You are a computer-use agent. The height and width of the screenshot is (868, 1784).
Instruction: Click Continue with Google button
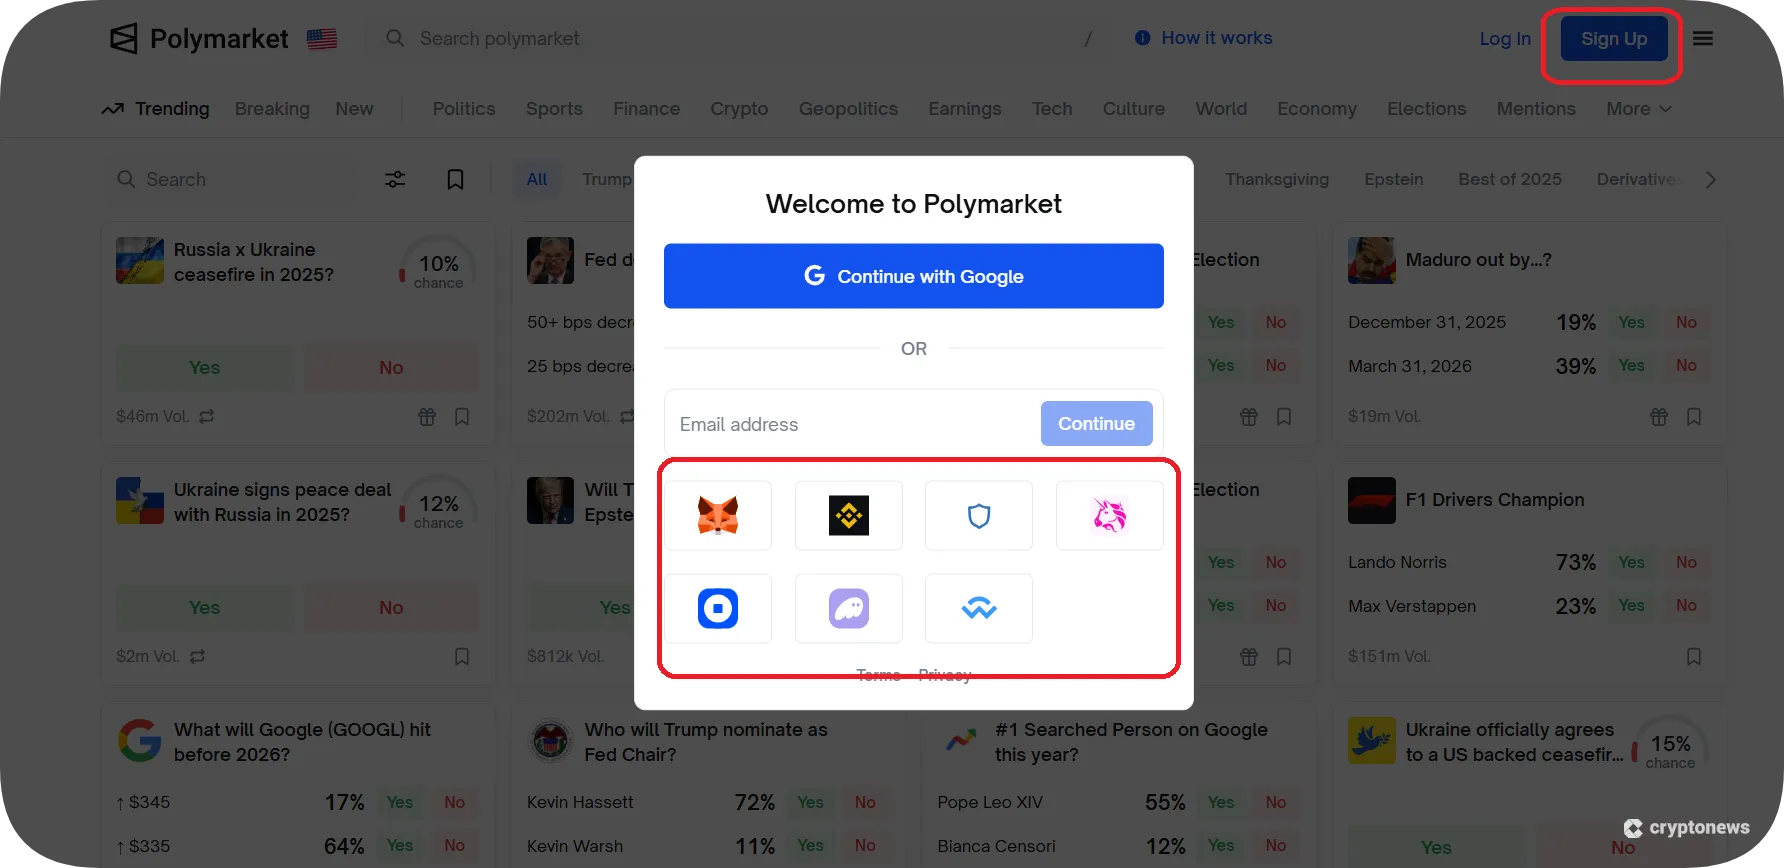click(x=914, y=276)
